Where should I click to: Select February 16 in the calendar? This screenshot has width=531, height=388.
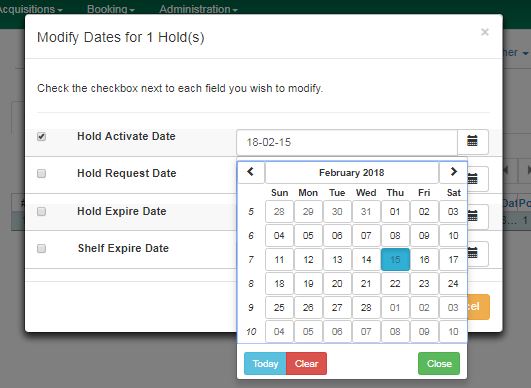[x=424, y=260]
